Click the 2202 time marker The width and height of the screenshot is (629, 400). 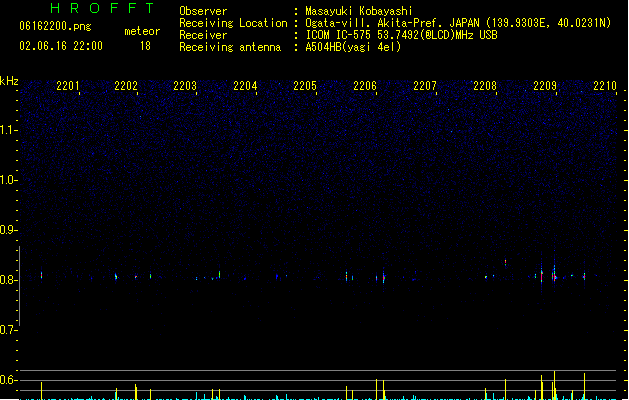point(126,86)
